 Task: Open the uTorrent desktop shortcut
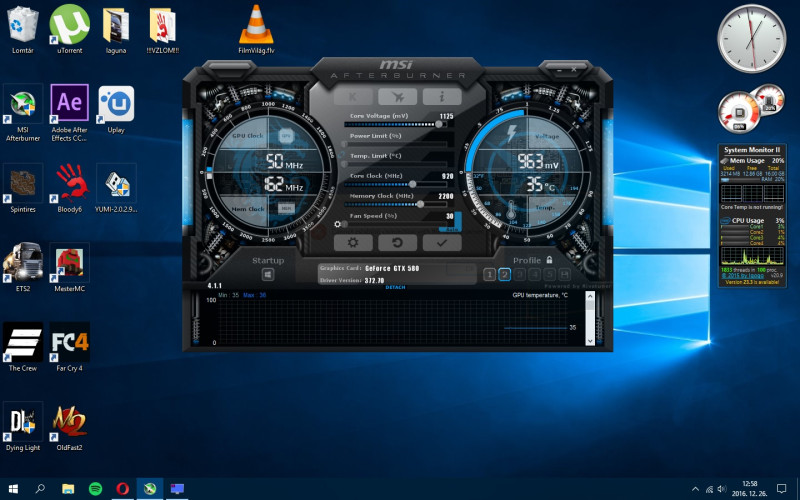coord(69,30)
